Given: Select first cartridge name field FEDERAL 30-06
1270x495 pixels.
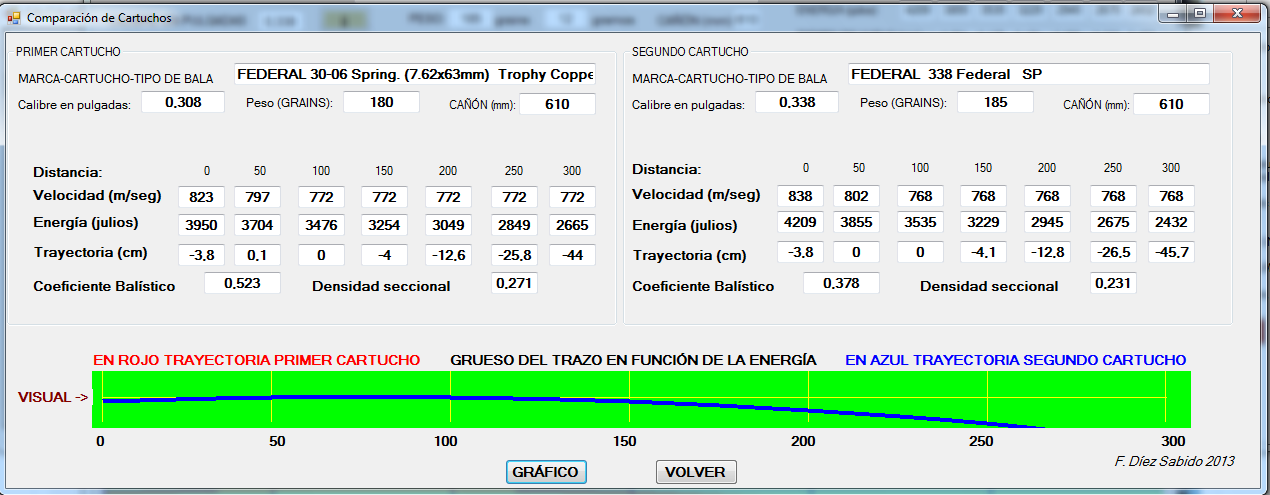Looking at the screenshot, I should (x=415, y=75).
